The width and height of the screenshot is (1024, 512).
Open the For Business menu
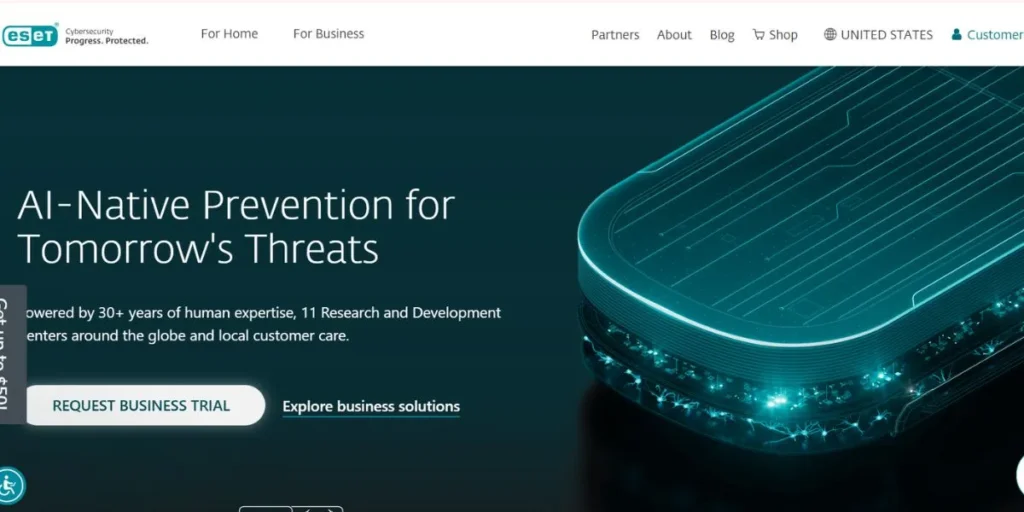click(x=328, y=34)
